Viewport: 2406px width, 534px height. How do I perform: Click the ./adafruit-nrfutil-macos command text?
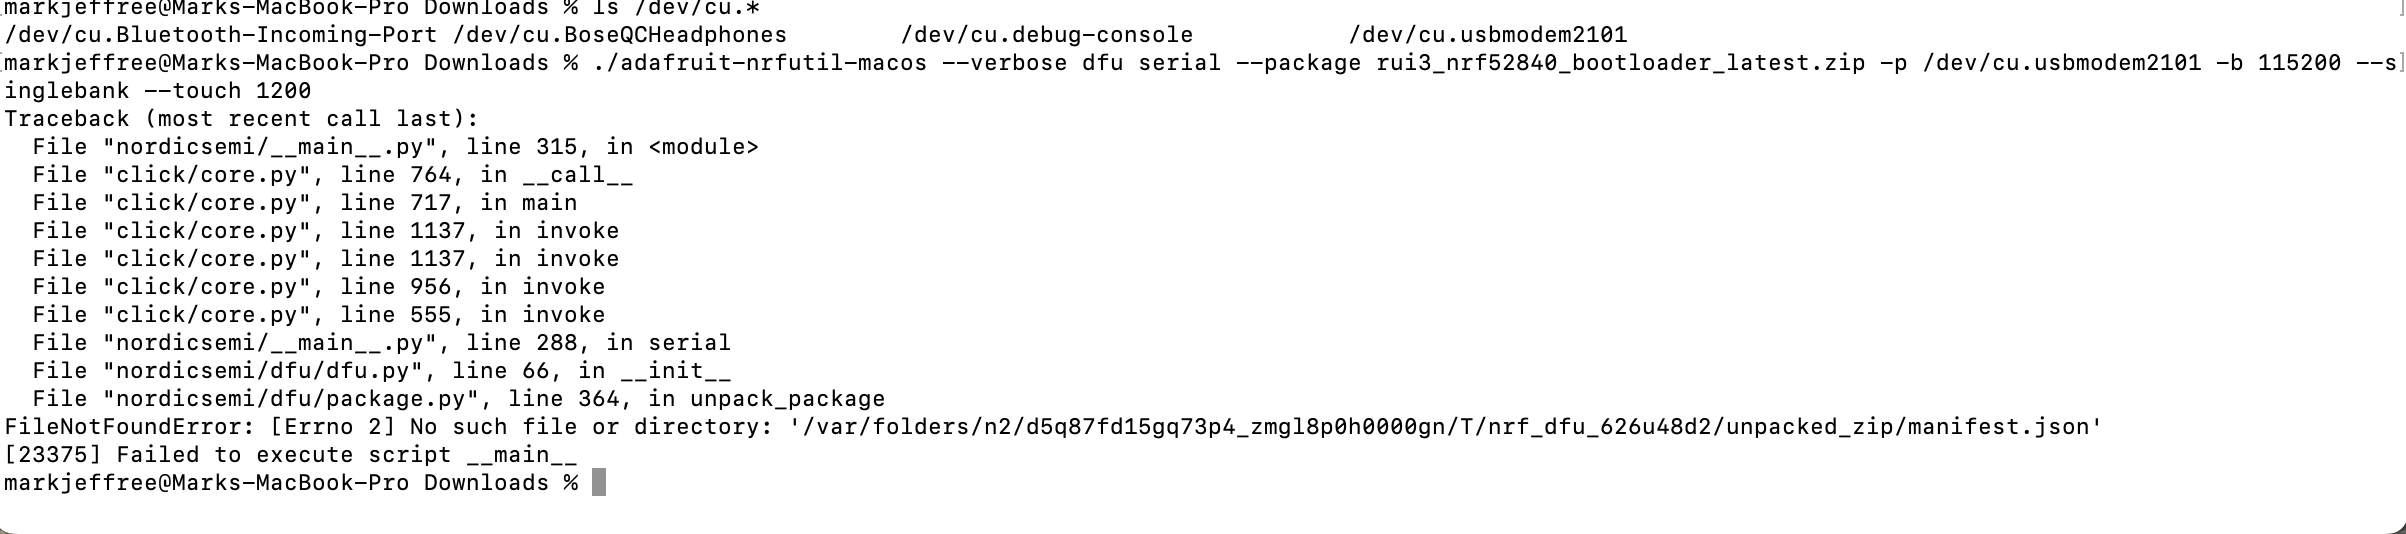pos(773,63)
